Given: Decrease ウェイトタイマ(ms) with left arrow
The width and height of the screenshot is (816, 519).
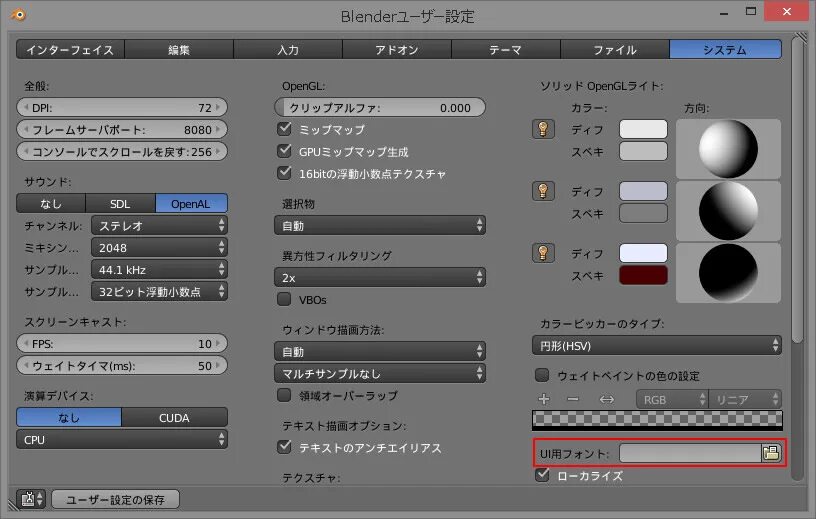Looking at the screenshot, I should [26, 365].
